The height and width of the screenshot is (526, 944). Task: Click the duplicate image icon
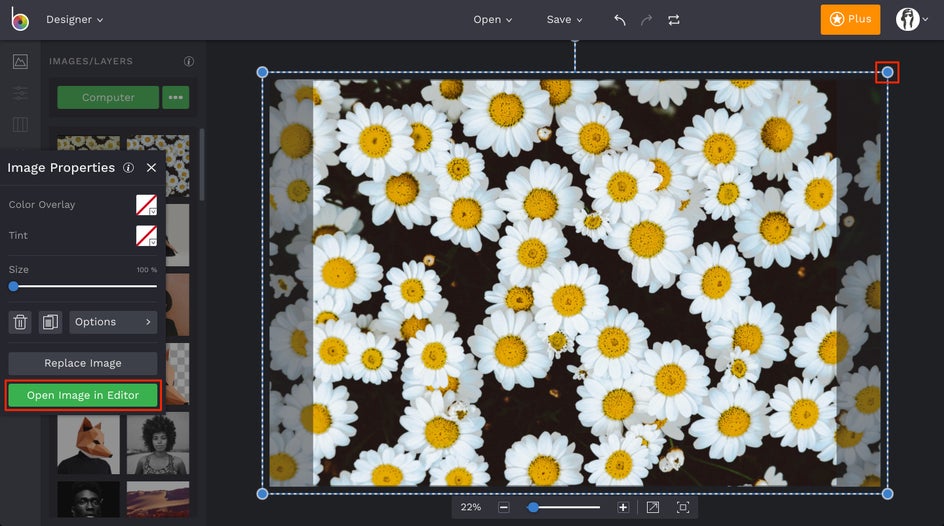pyautogui.click(x=50, y=322)
